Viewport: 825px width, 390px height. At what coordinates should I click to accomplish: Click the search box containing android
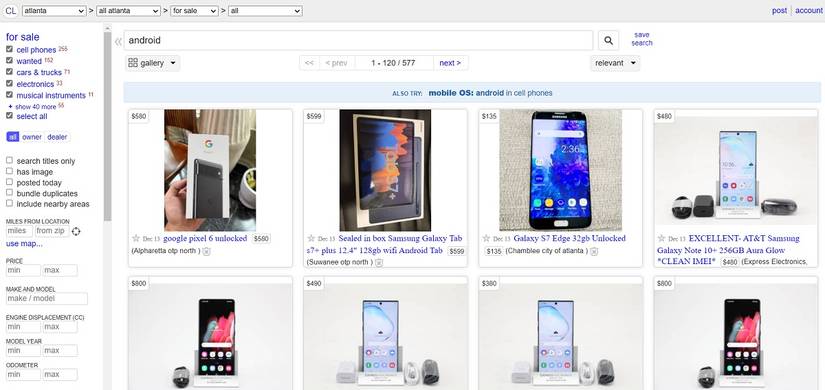tap(358, 41)
